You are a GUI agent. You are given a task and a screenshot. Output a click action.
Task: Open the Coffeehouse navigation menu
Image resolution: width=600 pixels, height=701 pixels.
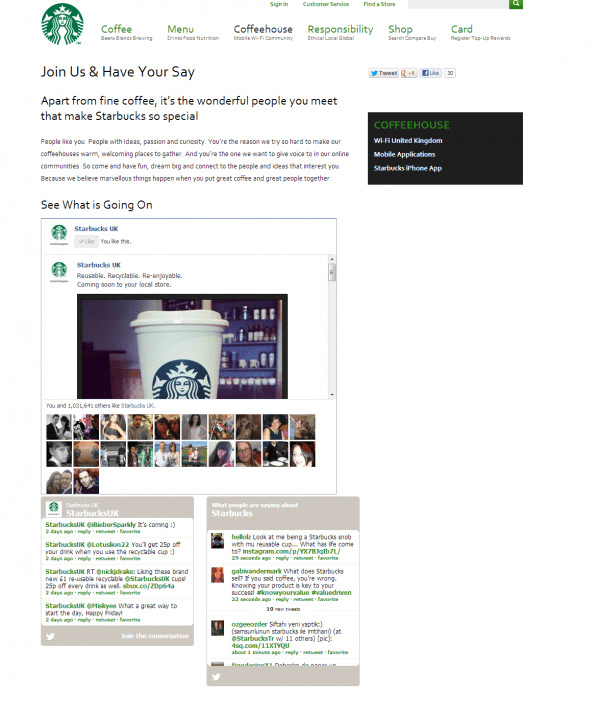pos(263,29)
